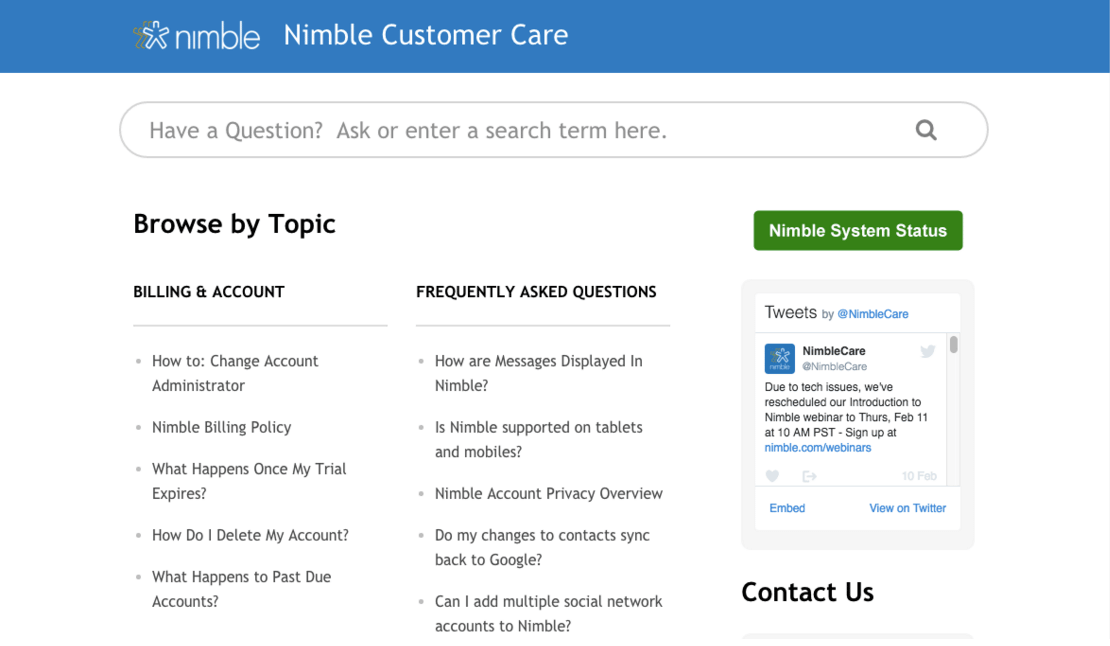Open View on Twitter link
1110x646 pixels.
pos(907,508)
